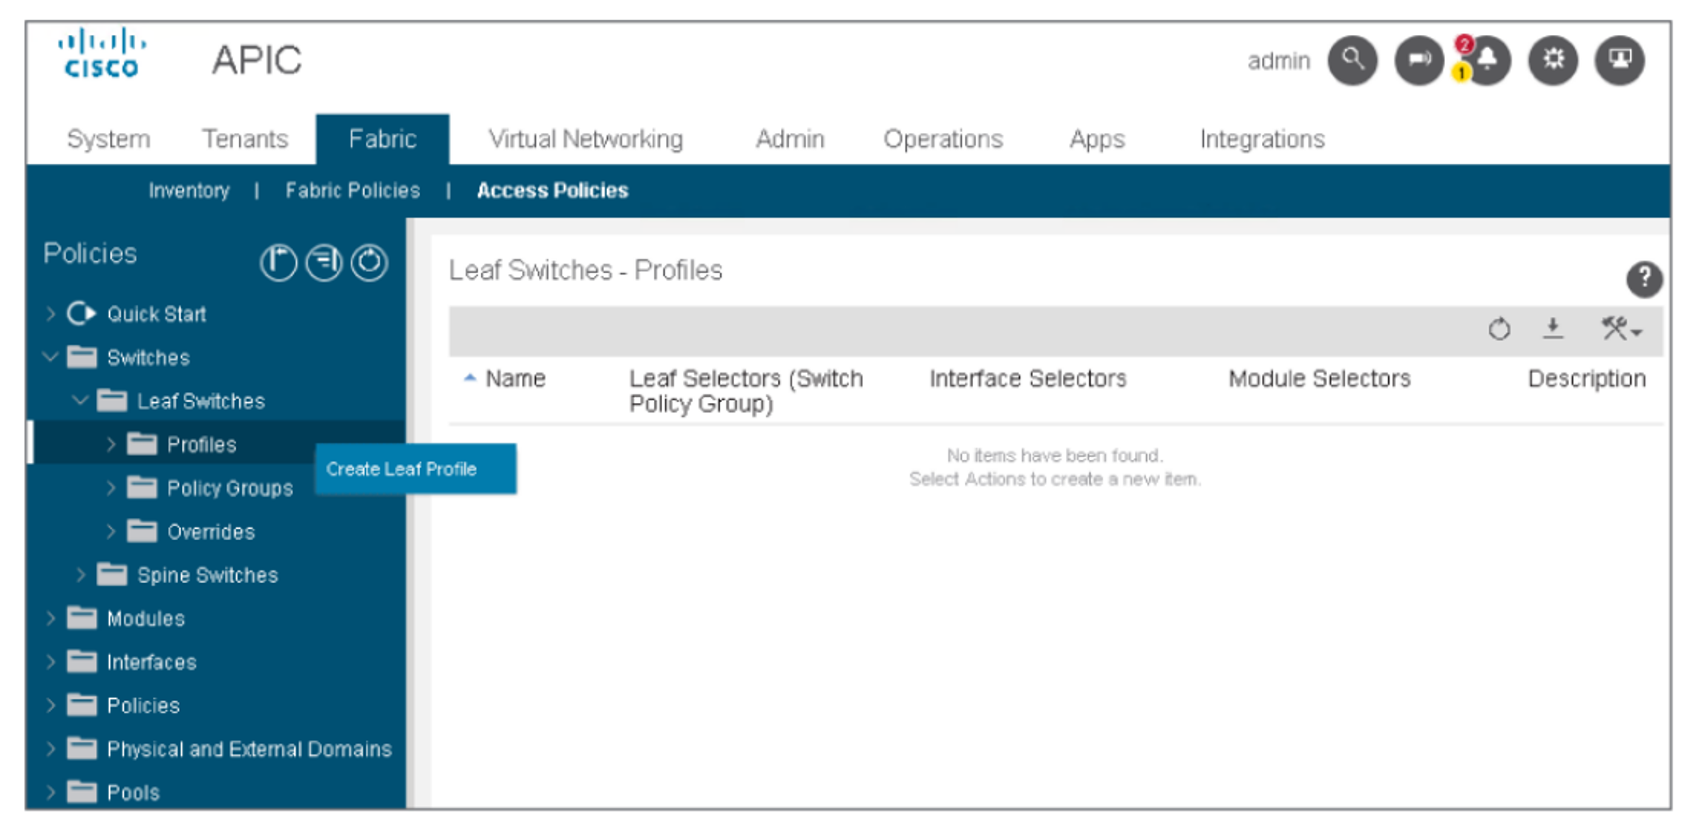Go to Fabric Policies submenu

click(352, 190)
